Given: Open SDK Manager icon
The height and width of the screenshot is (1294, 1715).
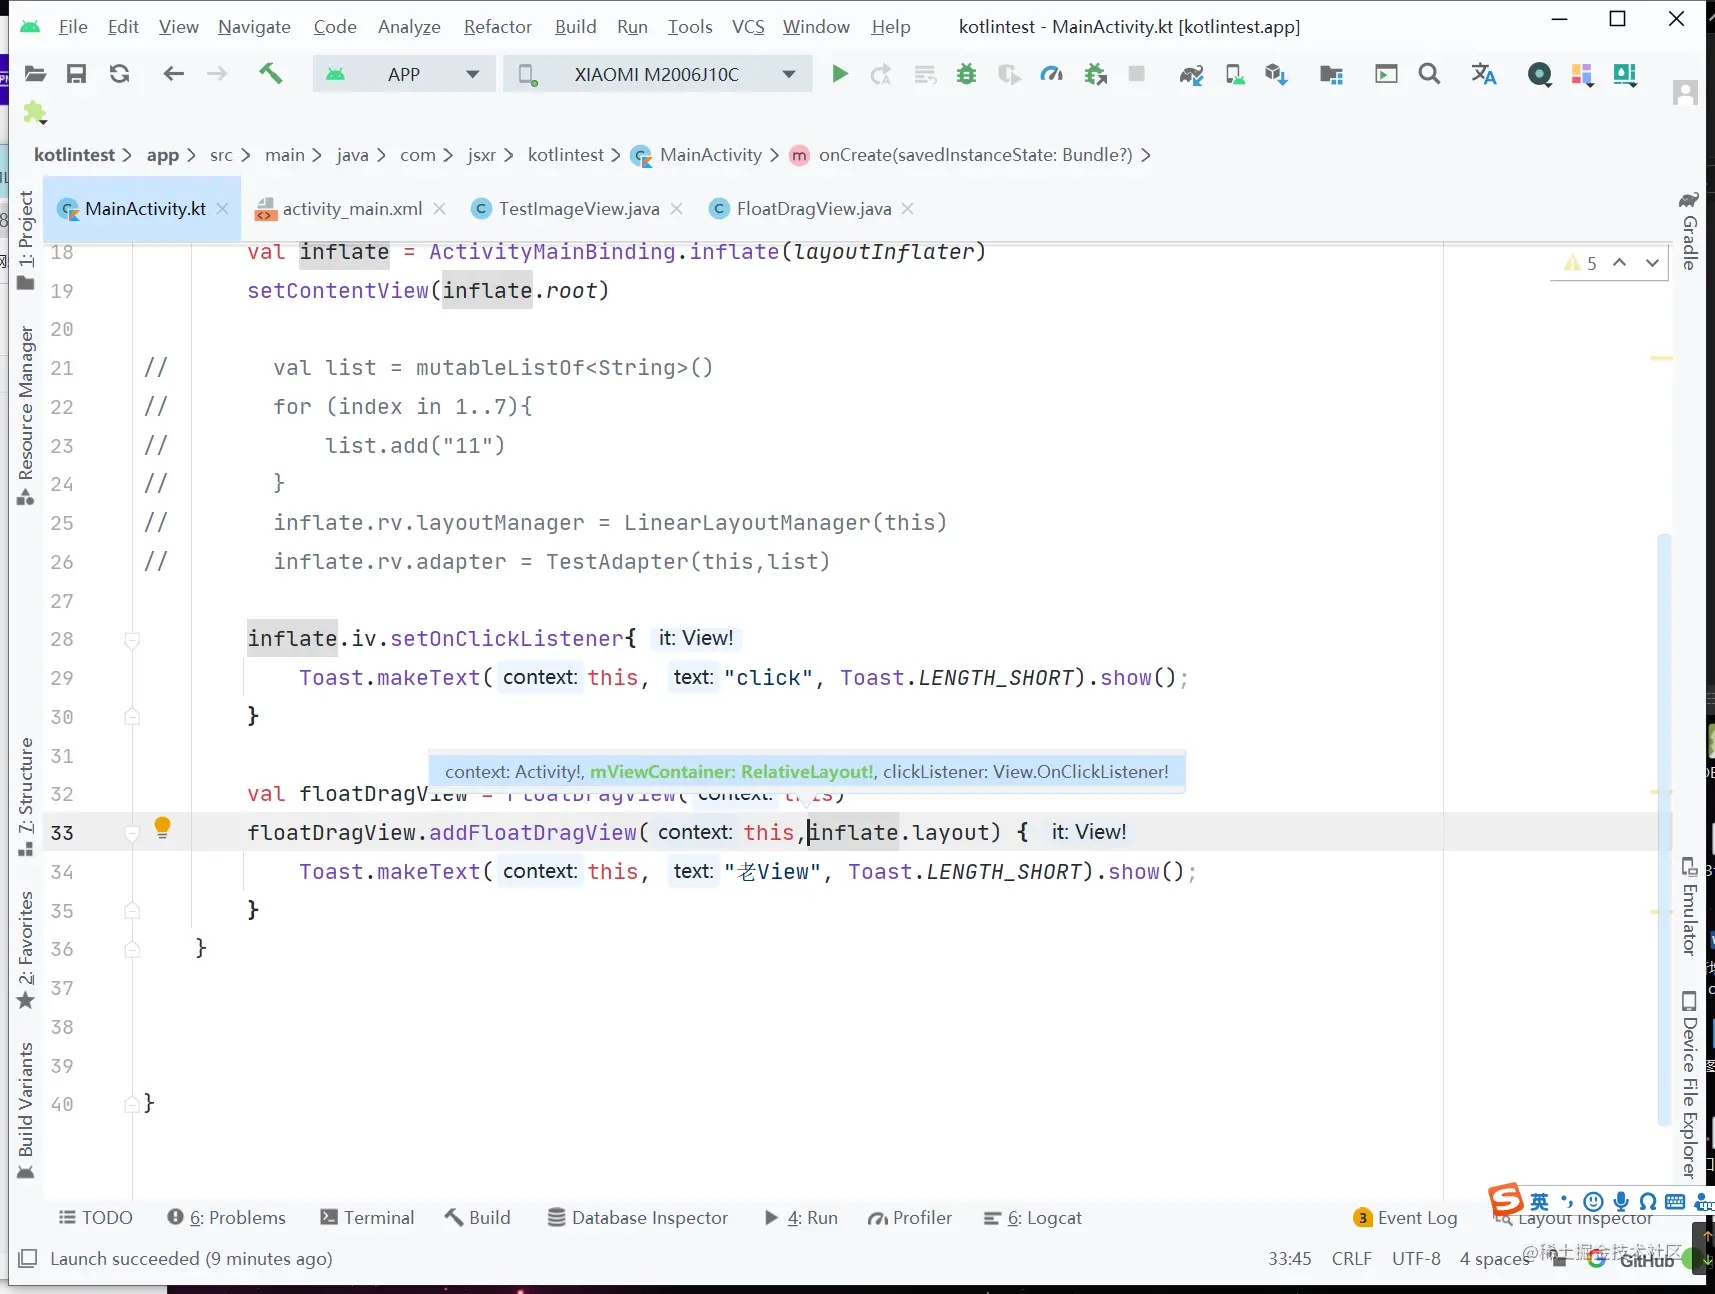Looking at the screenshot, I should (1275, 74).
